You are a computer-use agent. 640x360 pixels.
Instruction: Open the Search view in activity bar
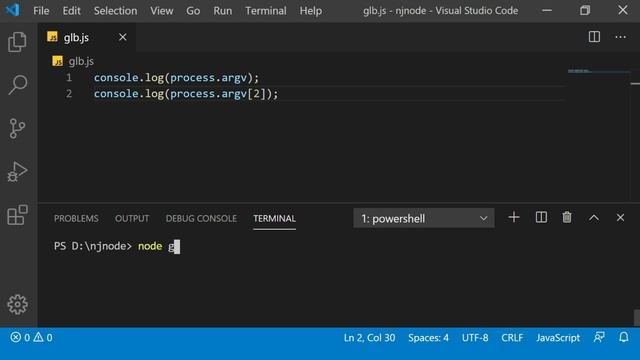coord(17,85)
